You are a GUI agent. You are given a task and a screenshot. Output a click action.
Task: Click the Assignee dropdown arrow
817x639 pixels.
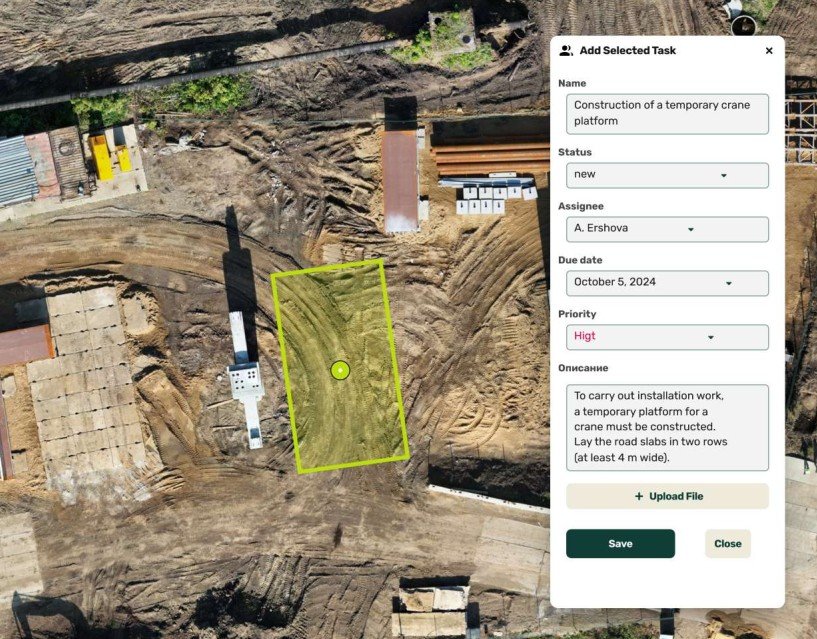(x=690, y=229)
